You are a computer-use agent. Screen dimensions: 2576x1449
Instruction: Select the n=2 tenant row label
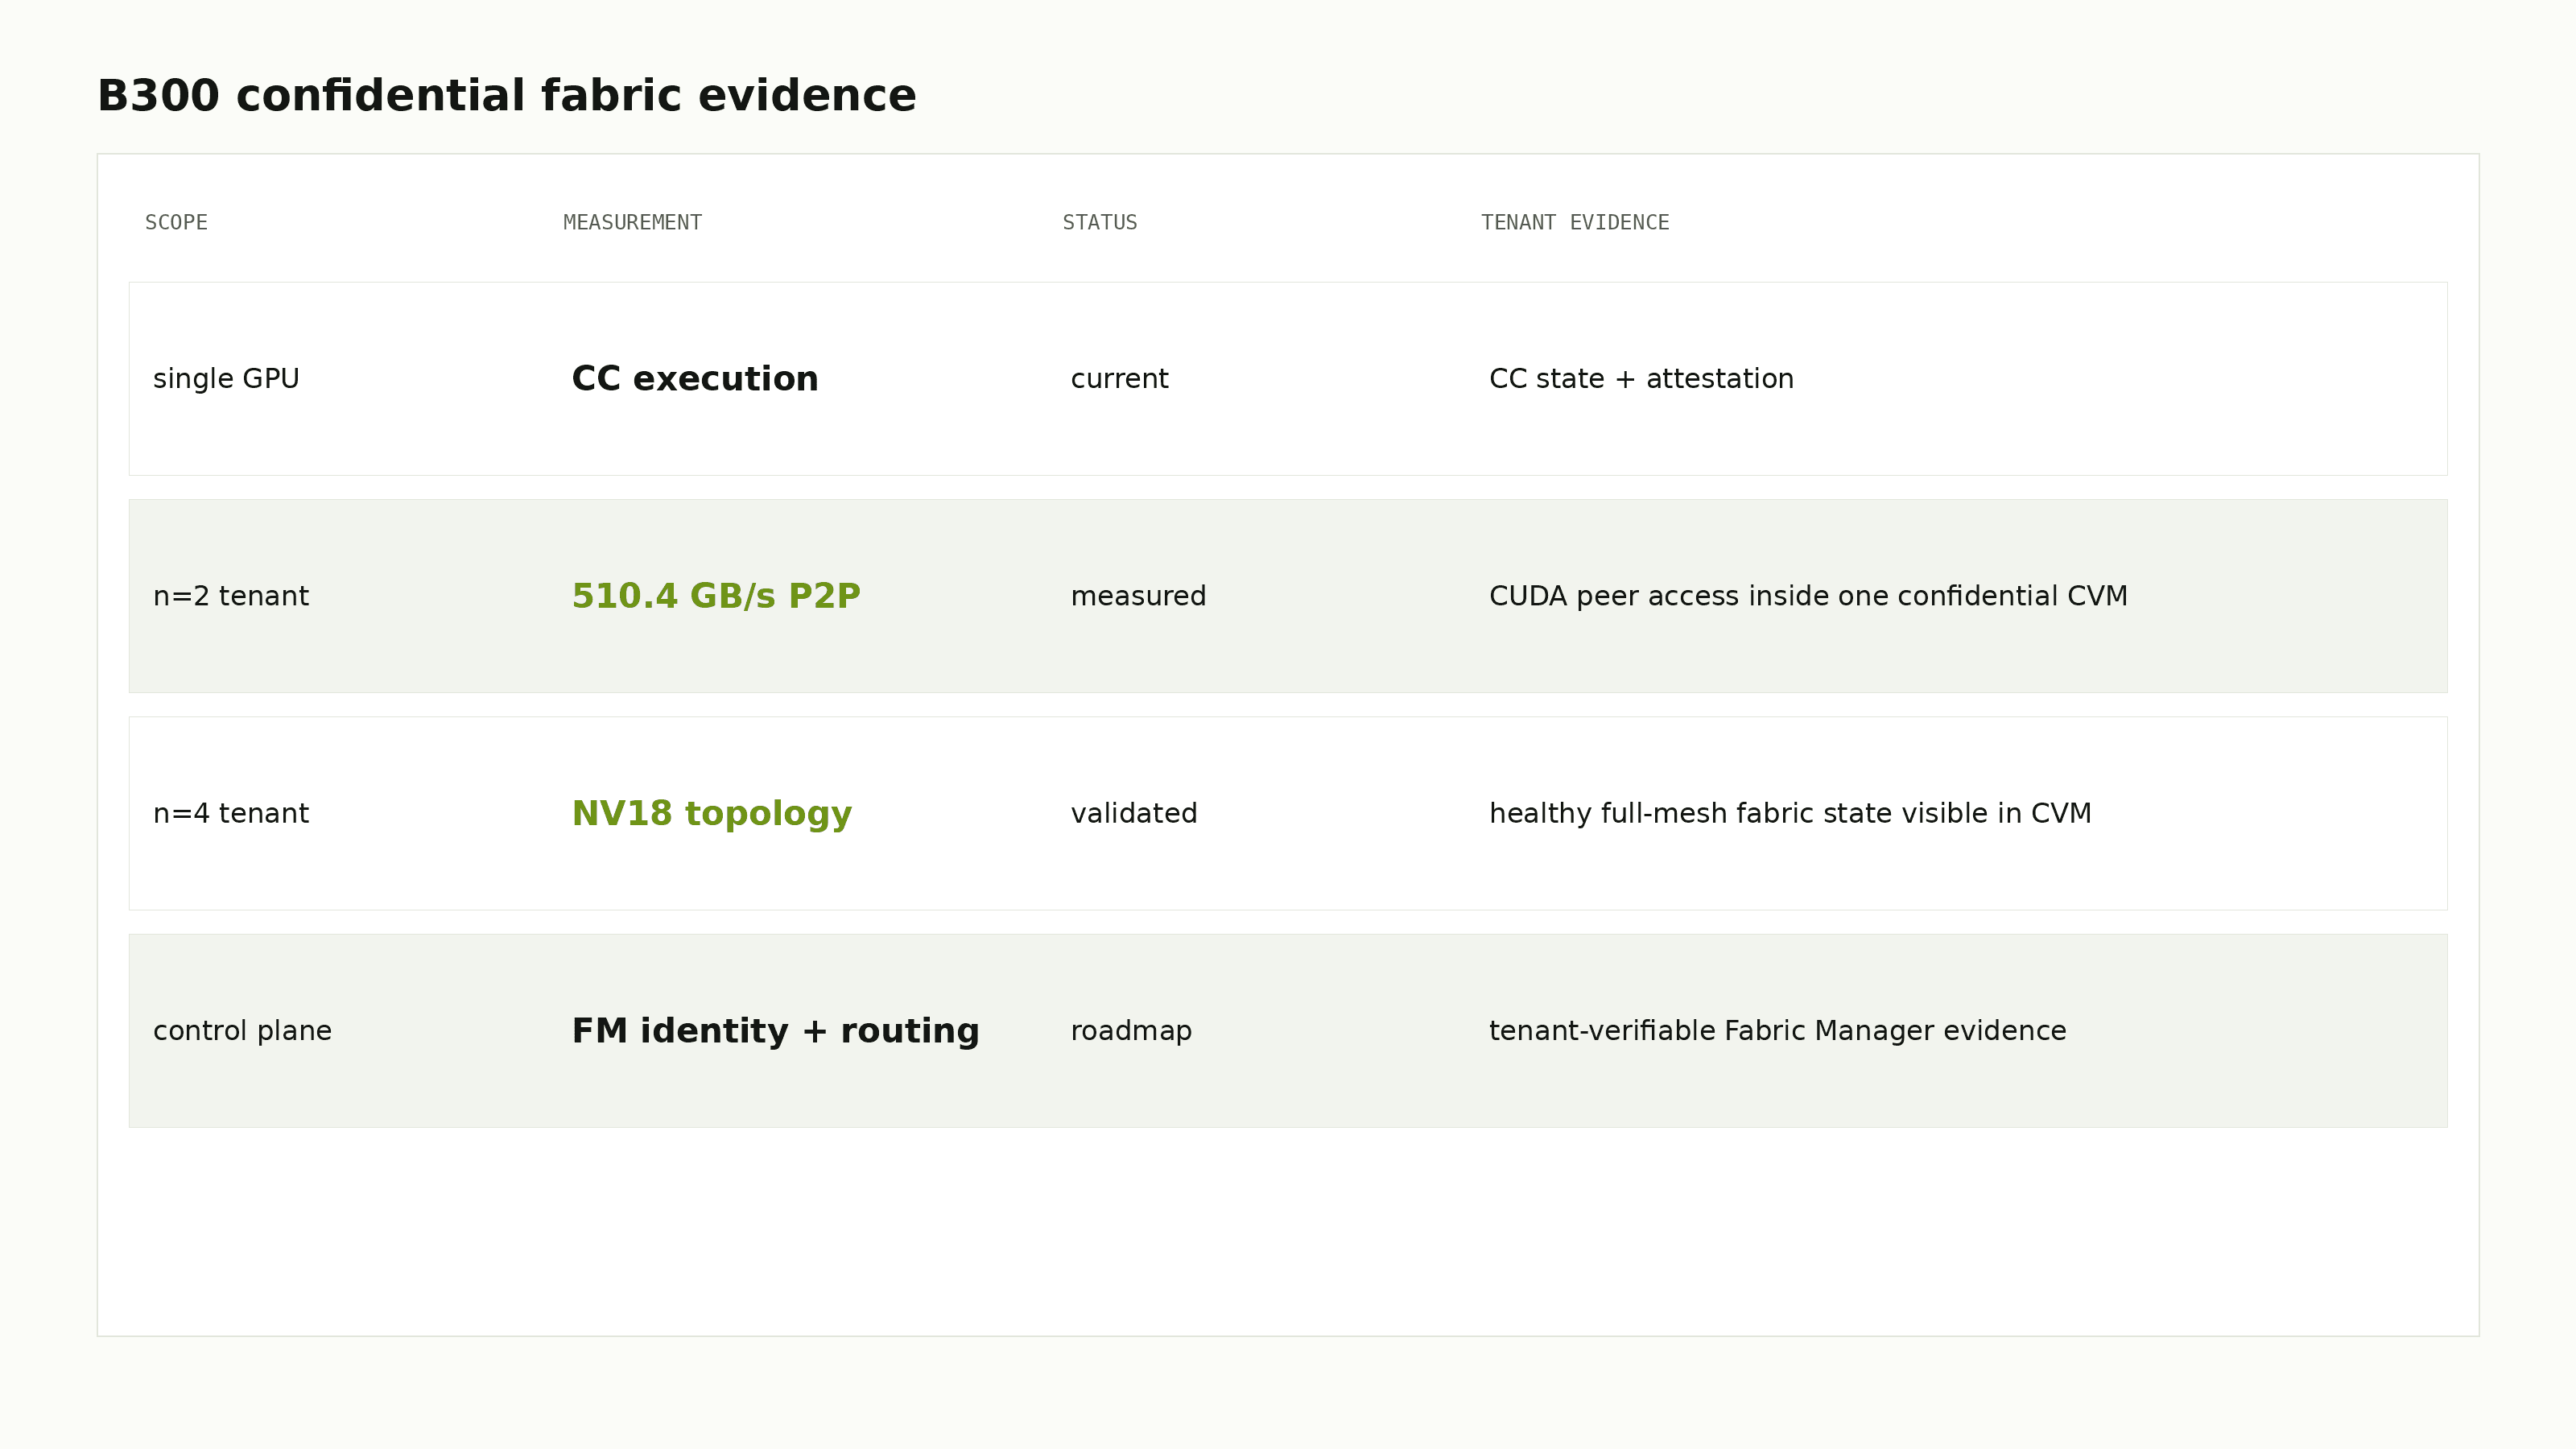click(231, 596)
